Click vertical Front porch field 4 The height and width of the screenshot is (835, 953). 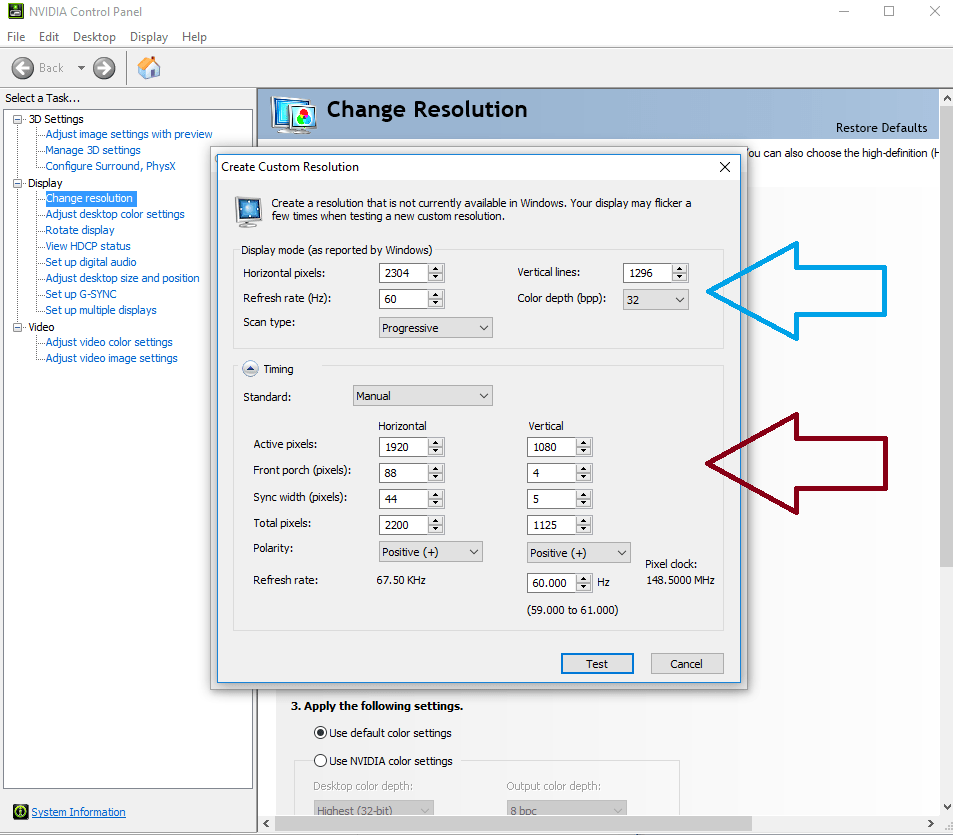[x=551, y=473]
